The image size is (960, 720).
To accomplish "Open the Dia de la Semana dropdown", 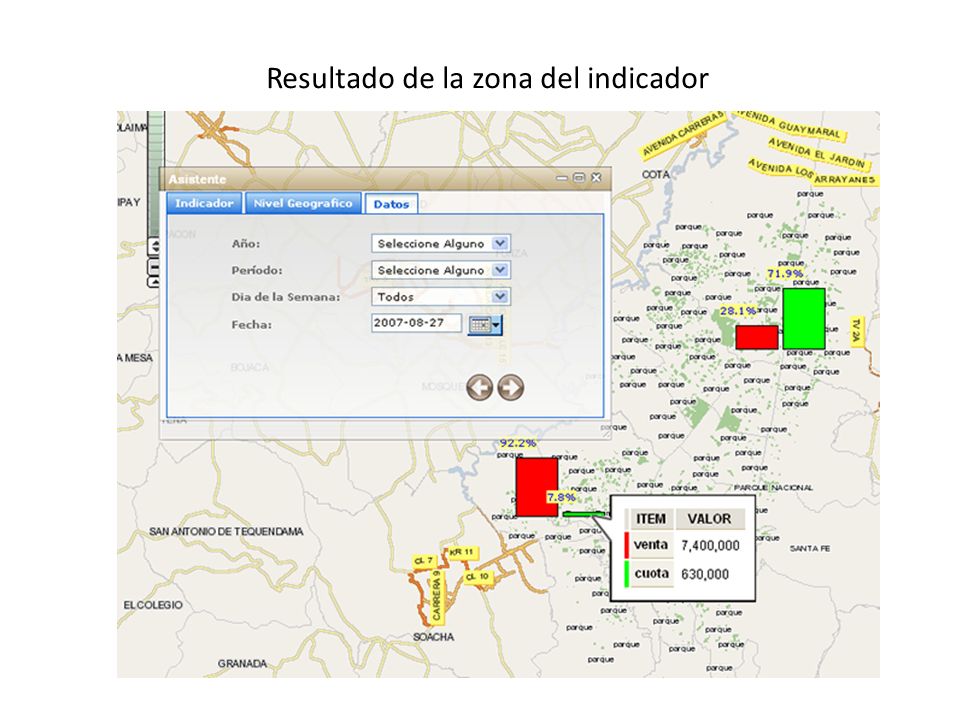I will point(441,297).
